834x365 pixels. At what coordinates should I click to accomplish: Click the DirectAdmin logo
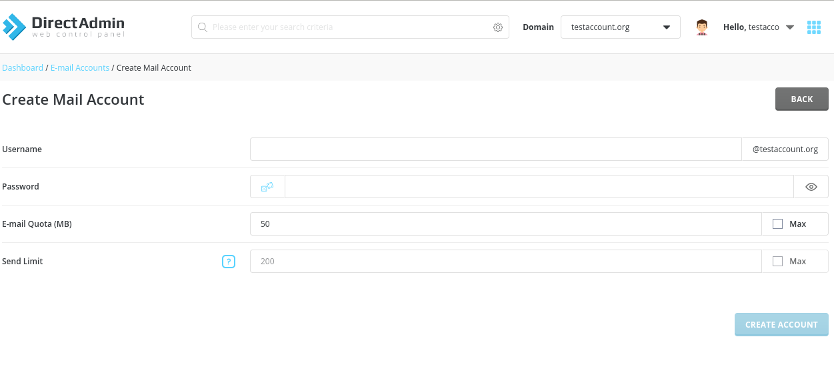[64, 27]
